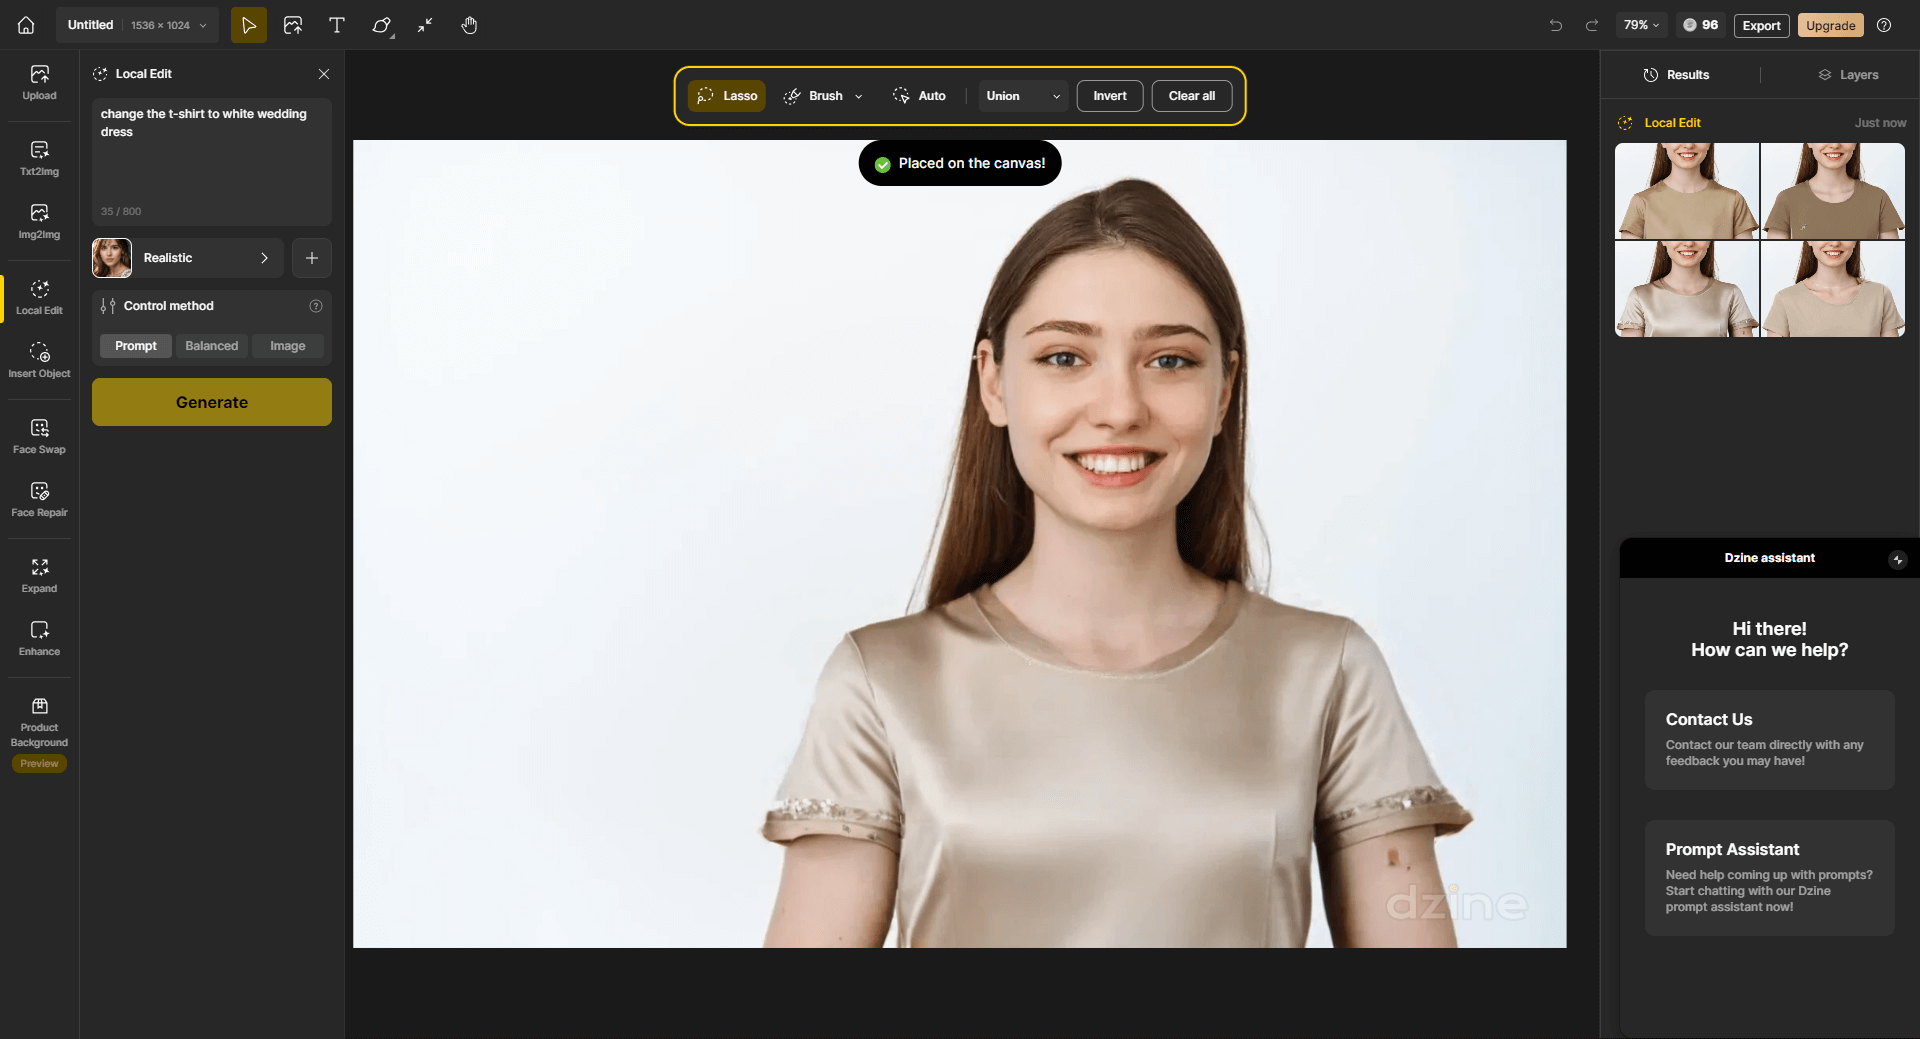Open the Face Swap tool
This screenshot has height=1039, width=1920.
[39, 435]
